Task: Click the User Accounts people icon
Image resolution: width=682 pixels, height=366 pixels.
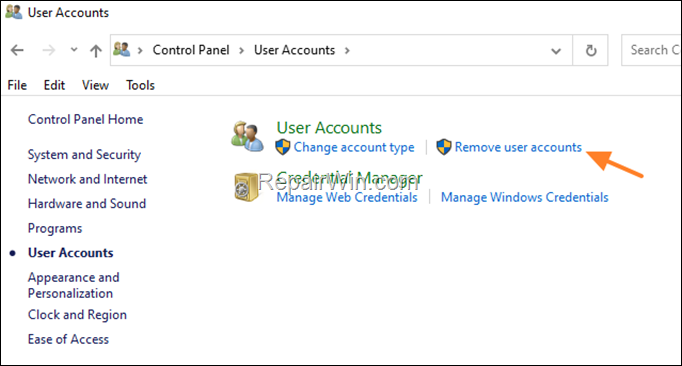Action: pyautogui.click(x=247, y=137)
